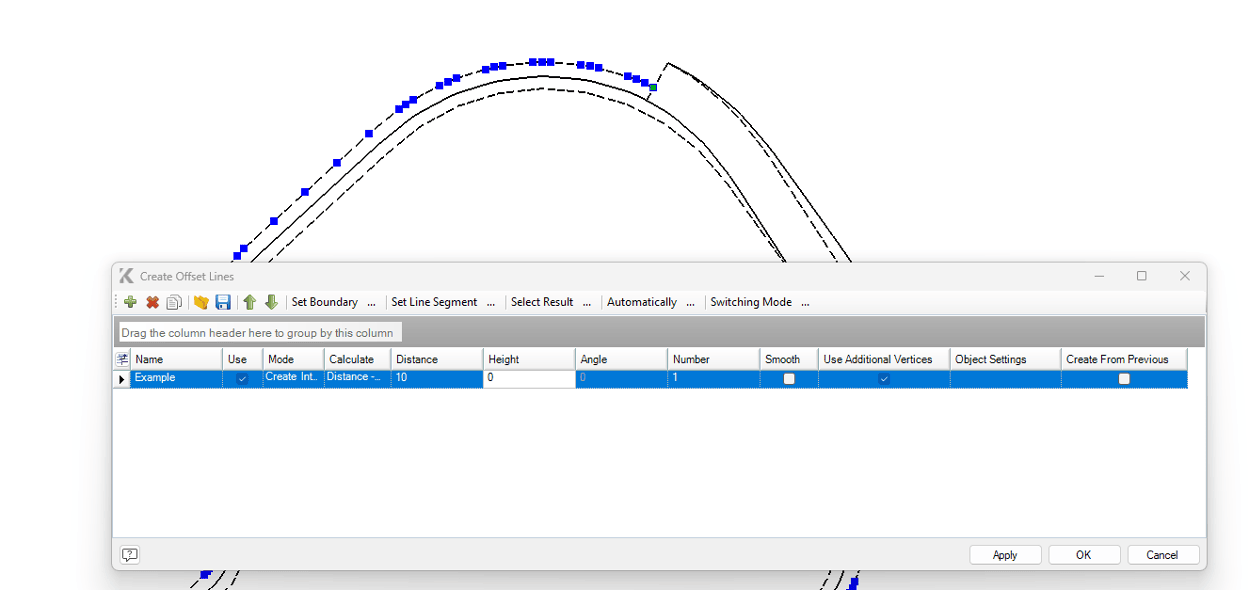
Task: Move row up with green up arrow
Action: click(x=250, y=302)
